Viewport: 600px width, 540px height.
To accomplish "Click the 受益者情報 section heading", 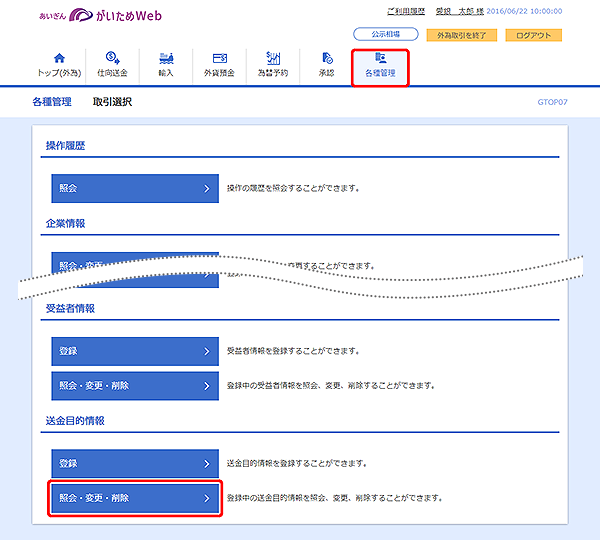I will [x=70, y=308].
